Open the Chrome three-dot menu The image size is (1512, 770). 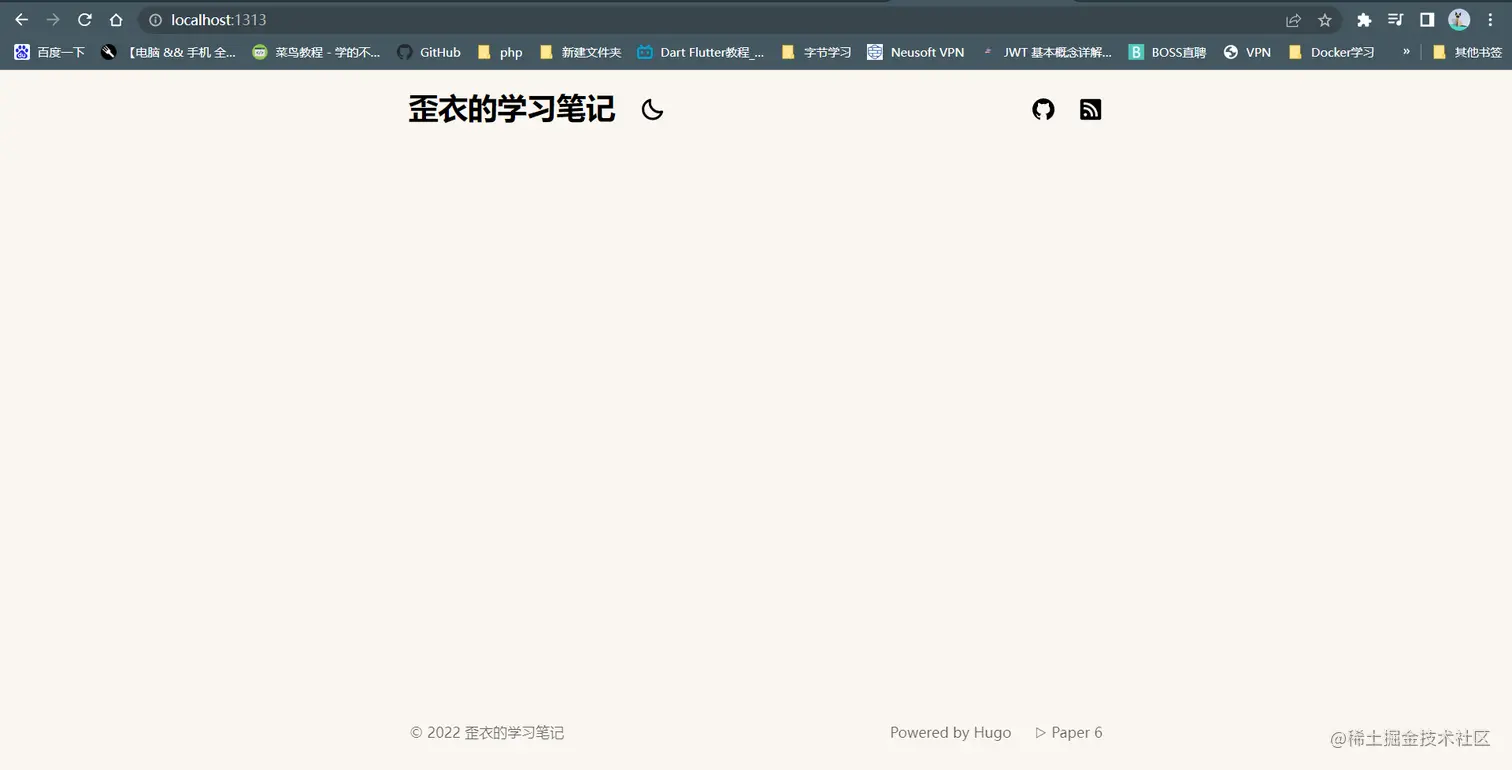pos(1491,19)
